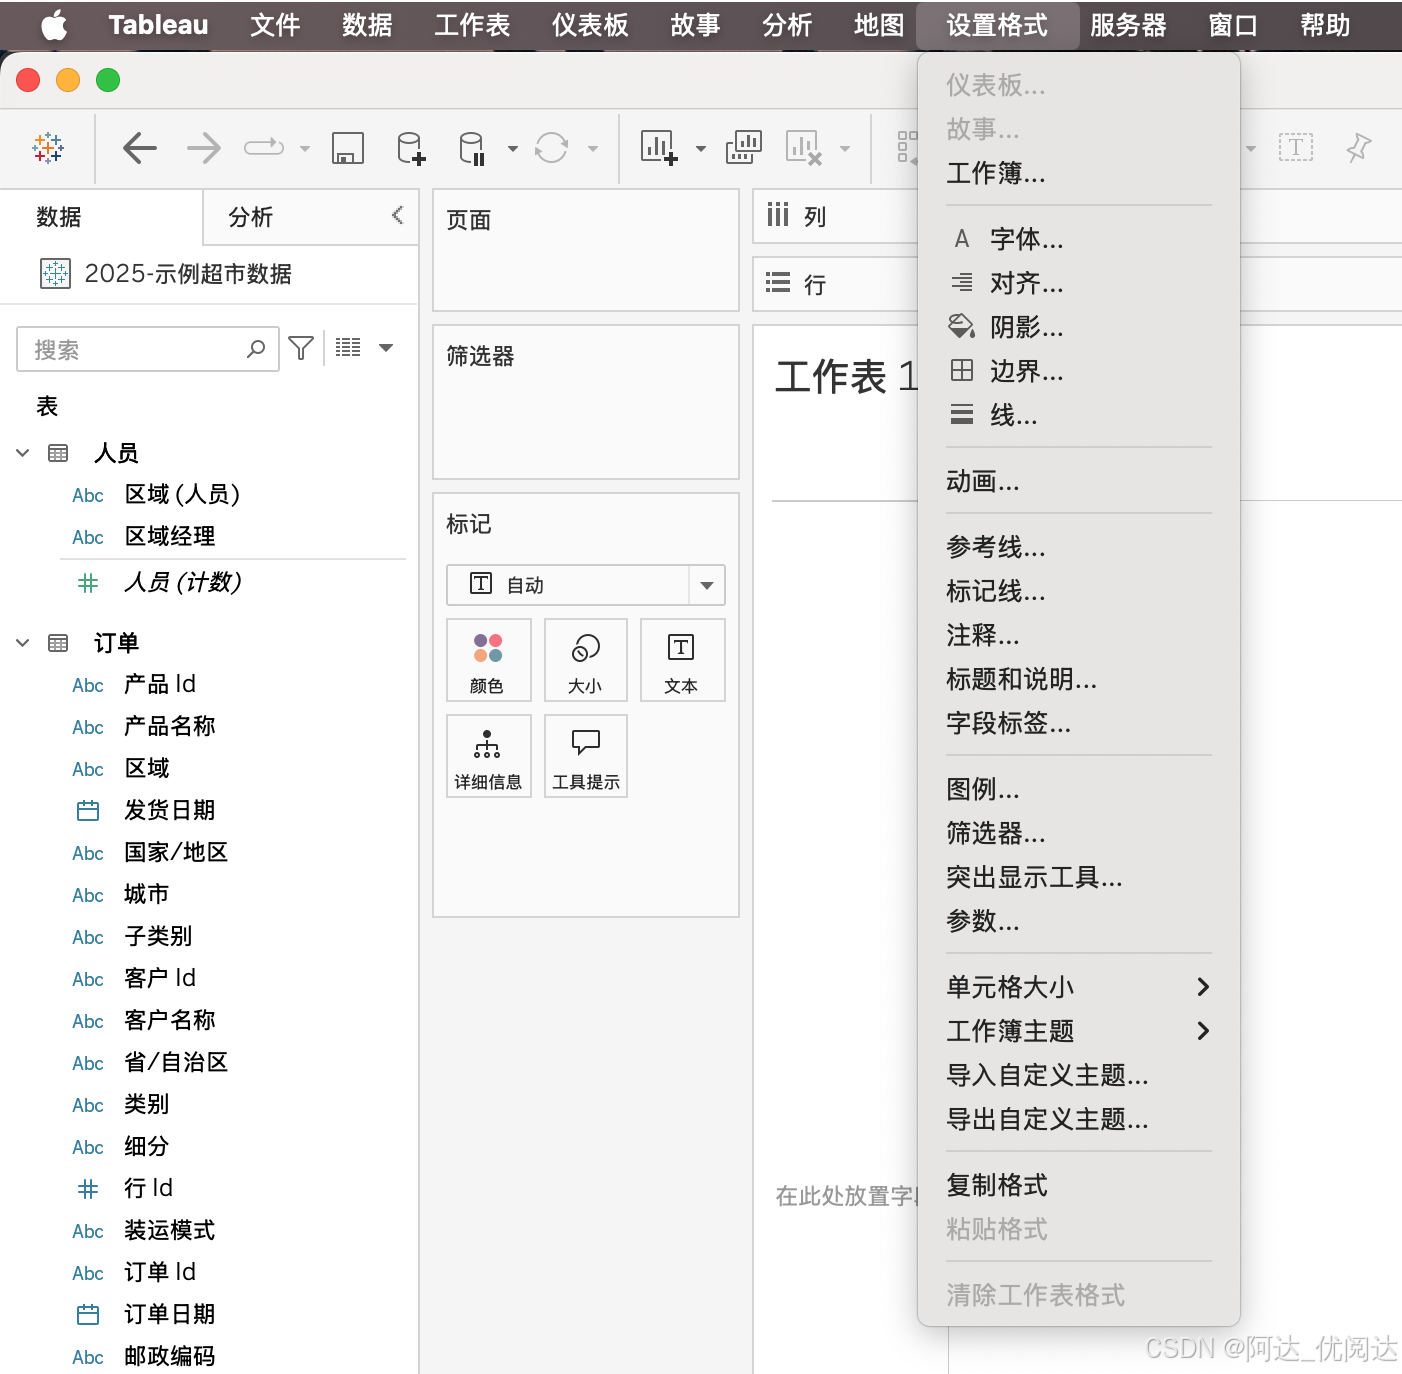Click the replay animation icon
1402x1374 pixels.
point(264,148)
